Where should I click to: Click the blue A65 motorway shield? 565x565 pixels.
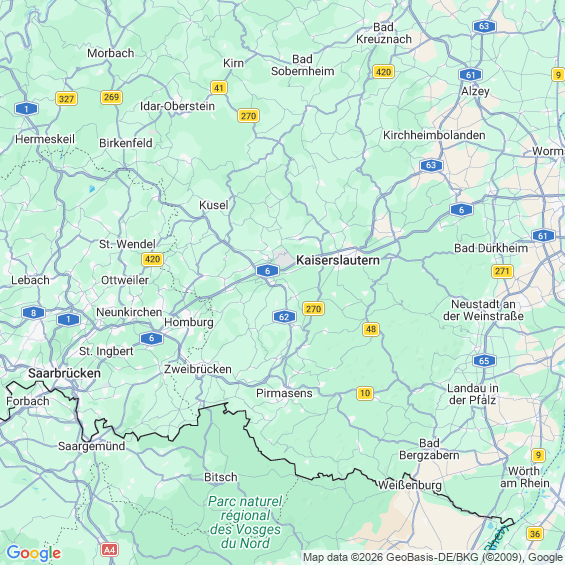(484, 361)
